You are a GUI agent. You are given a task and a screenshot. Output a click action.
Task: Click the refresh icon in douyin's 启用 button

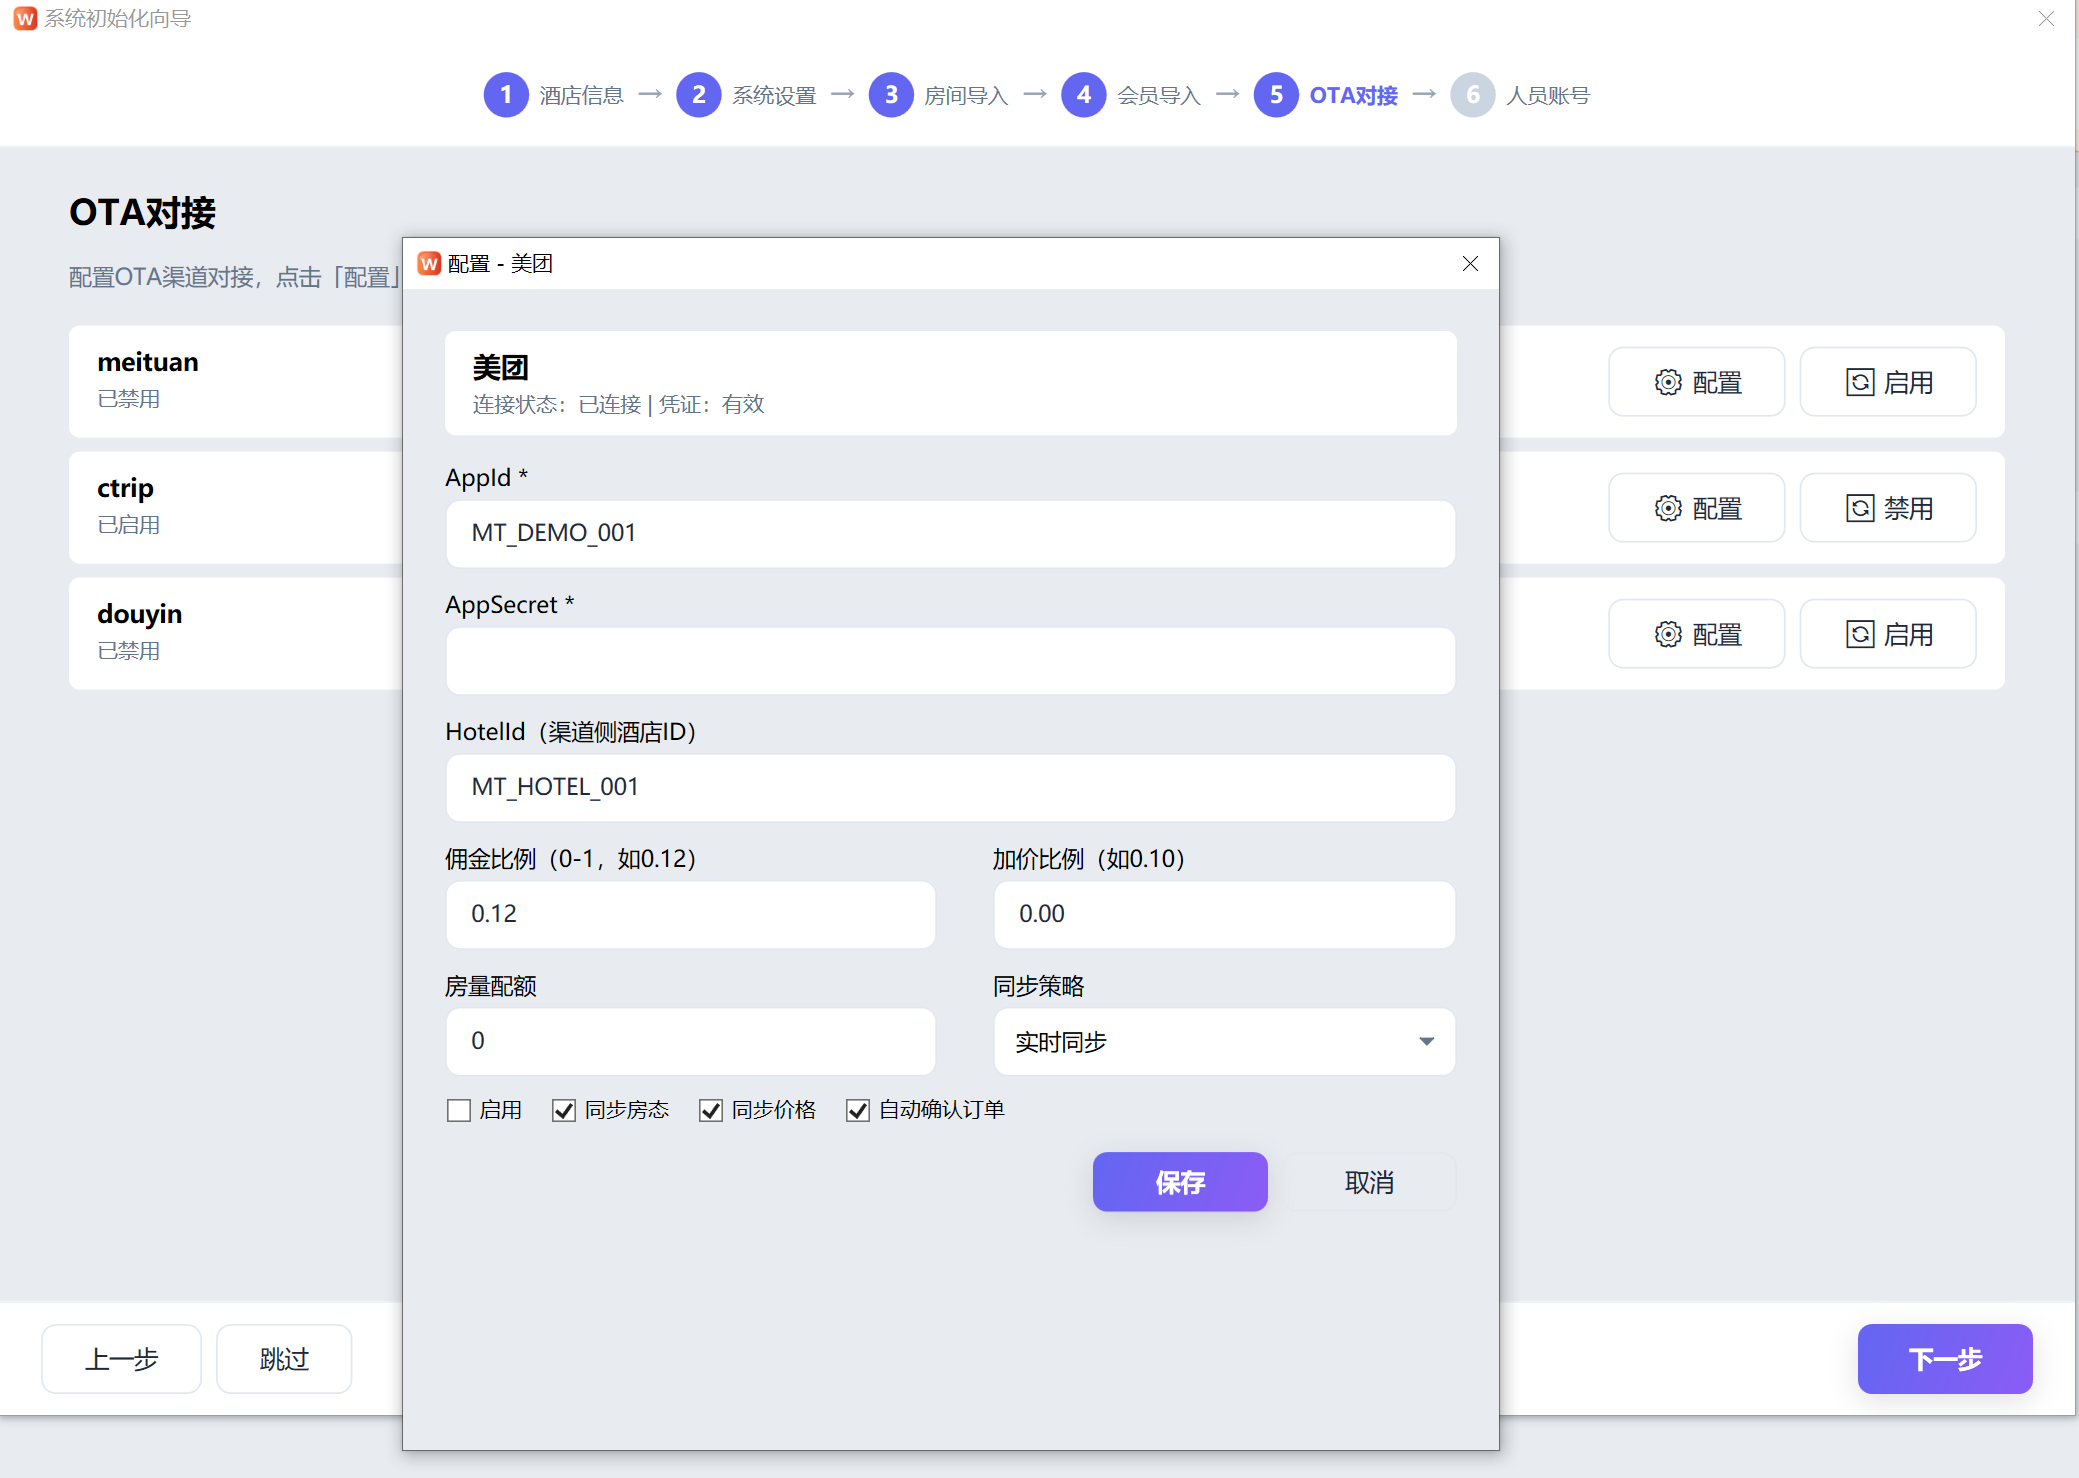coord(1860,634)
